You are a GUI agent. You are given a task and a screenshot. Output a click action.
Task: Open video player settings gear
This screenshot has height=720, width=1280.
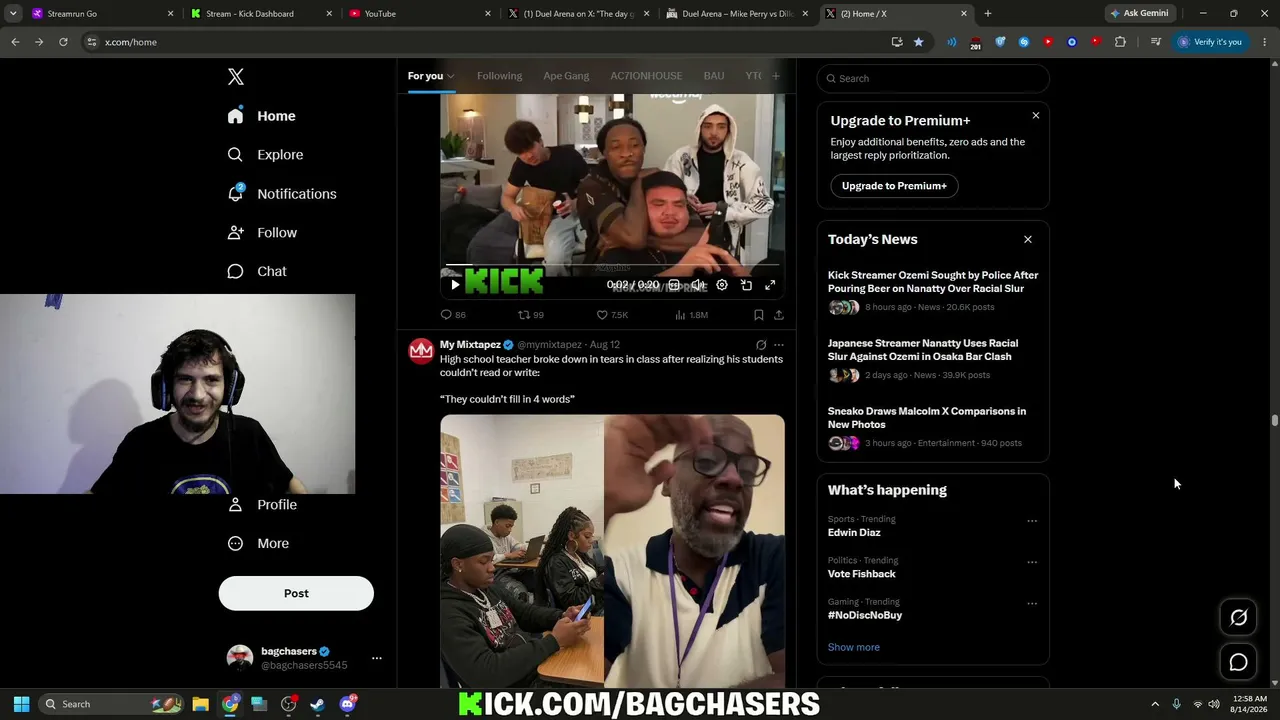tap(722, 285)
